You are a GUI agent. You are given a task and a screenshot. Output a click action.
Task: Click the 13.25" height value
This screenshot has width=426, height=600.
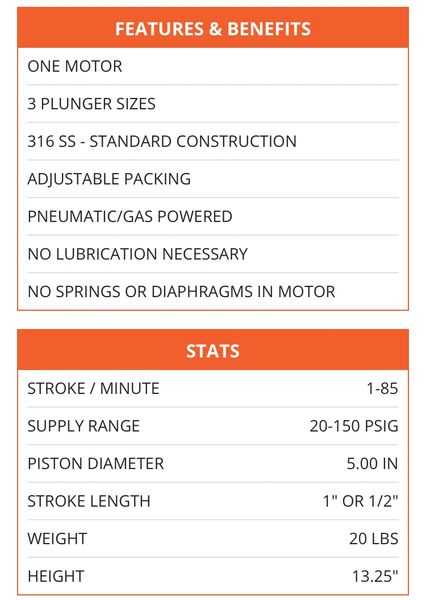tap(375, 576)
